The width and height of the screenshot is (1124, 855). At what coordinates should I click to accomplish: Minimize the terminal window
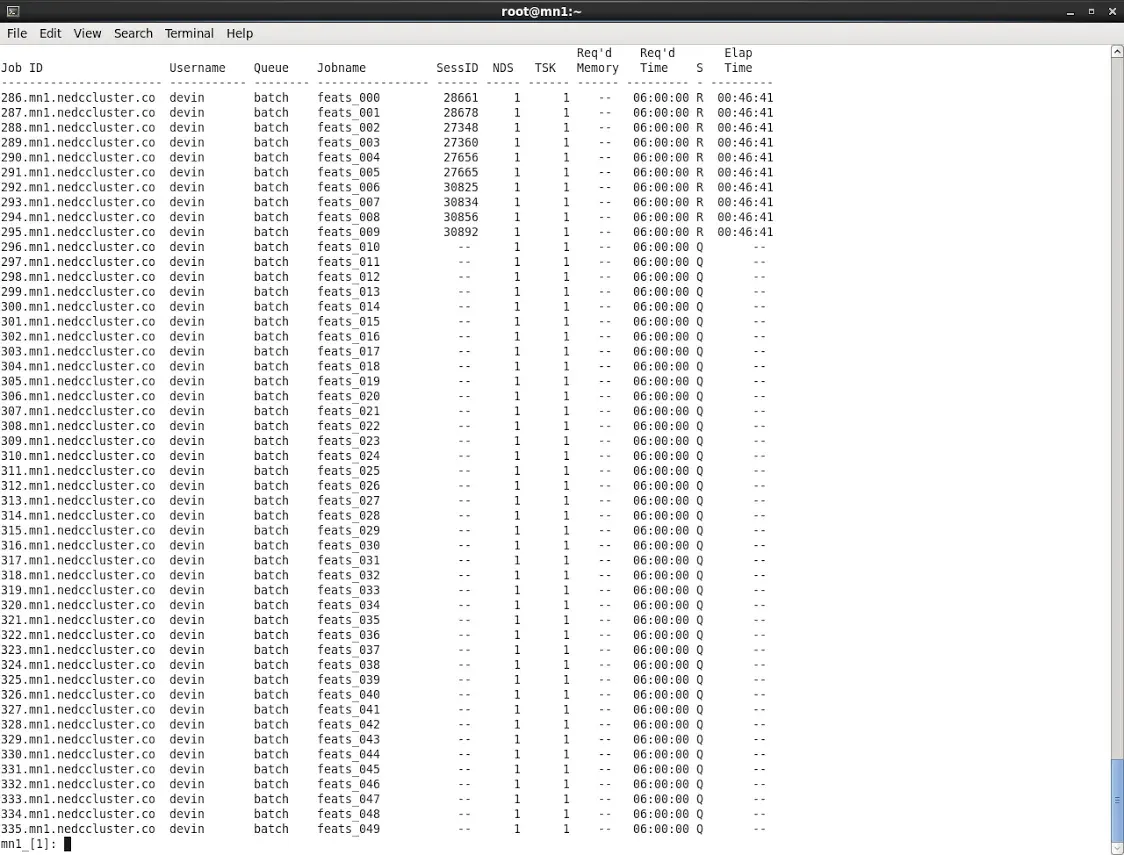click(x=1070, y=11)
